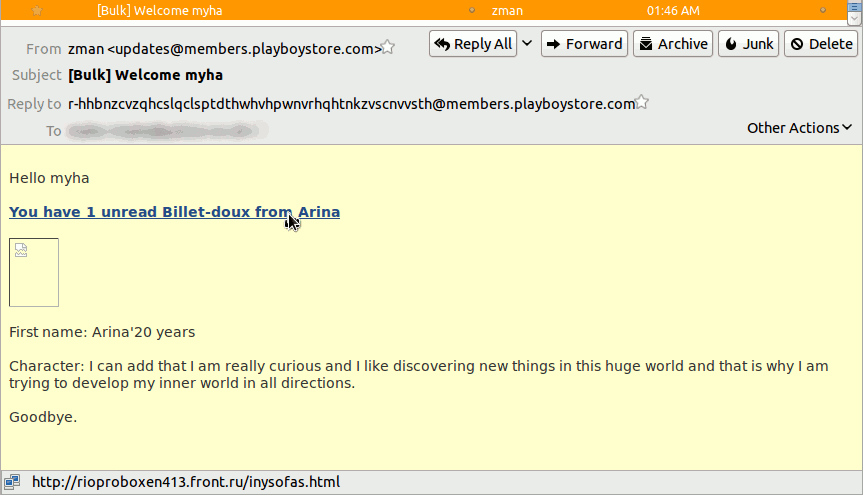
Task: Click the blurred recipient in To field
Action: [167, 131]
